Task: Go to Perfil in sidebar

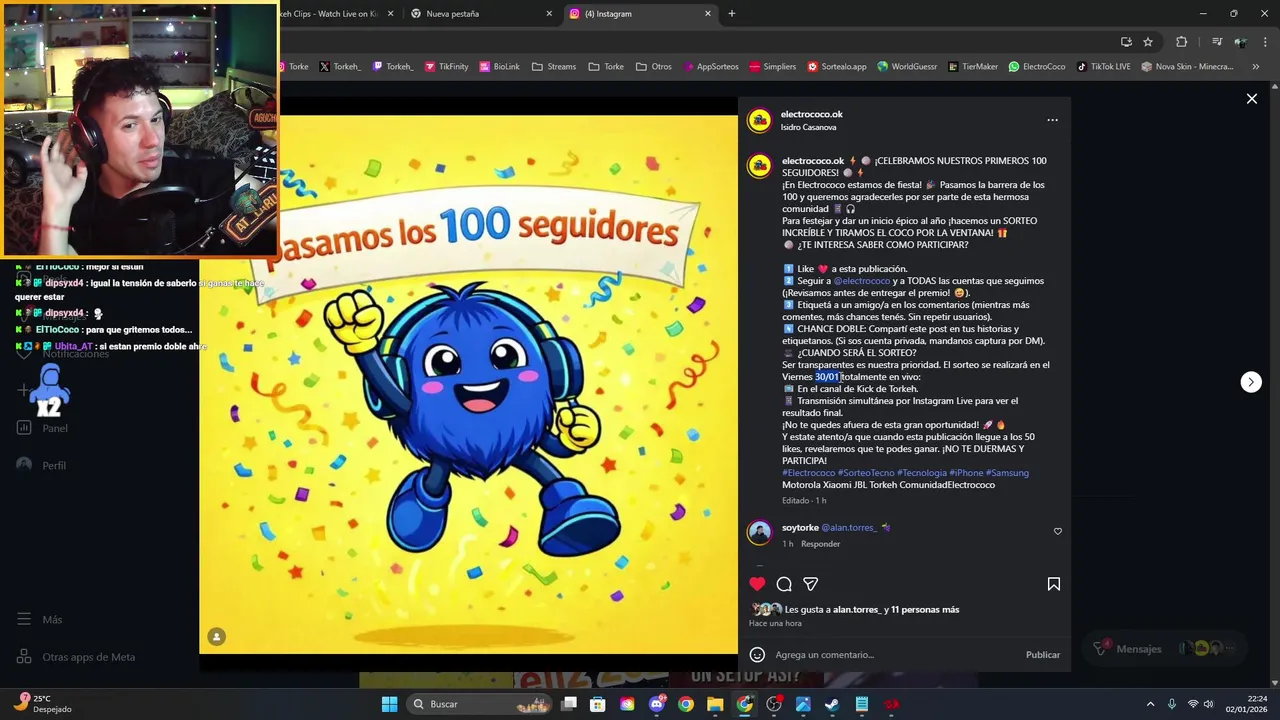Action: click(x=42, y=465)
